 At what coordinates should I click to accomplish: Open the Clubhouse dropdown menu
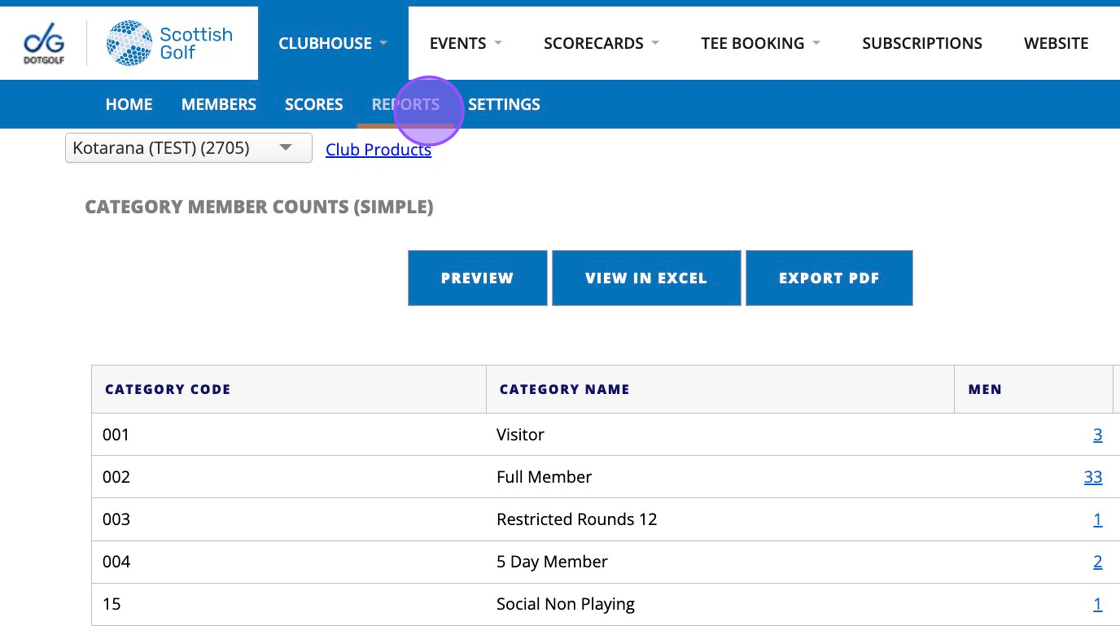[x=333, y=43]
